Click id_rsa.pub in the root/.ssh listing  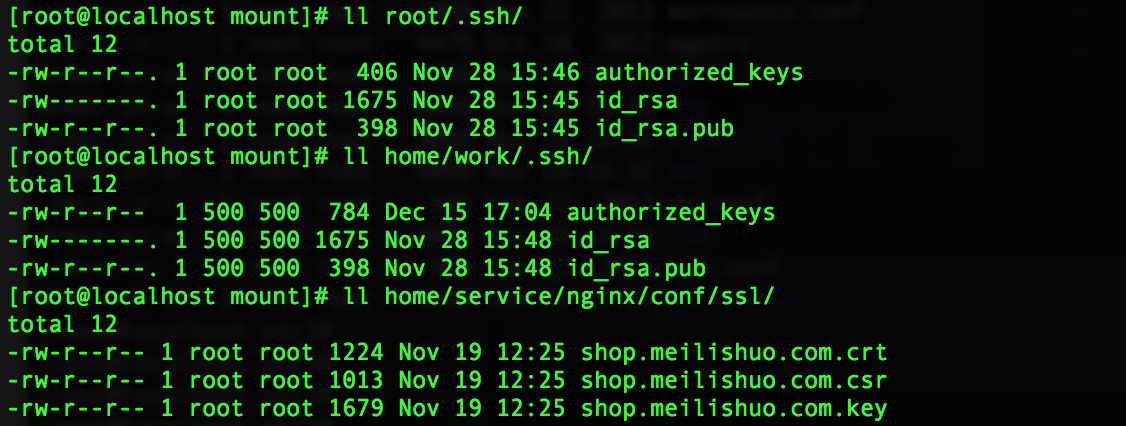[x=664, y=129]
